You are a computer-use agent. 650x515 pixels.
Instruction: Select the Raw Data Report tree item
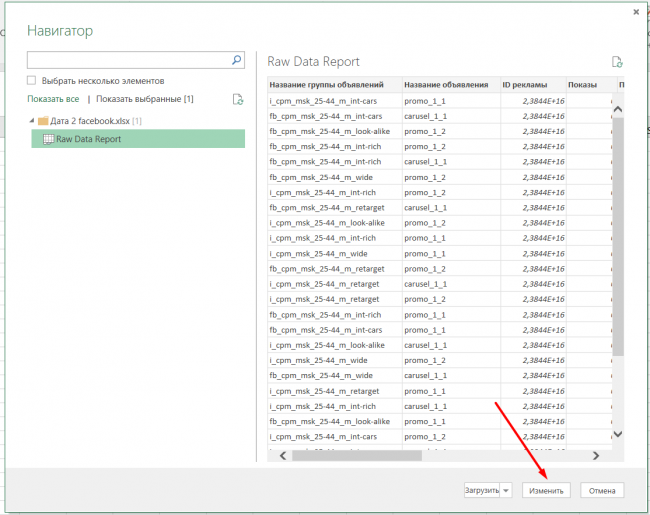88,138
